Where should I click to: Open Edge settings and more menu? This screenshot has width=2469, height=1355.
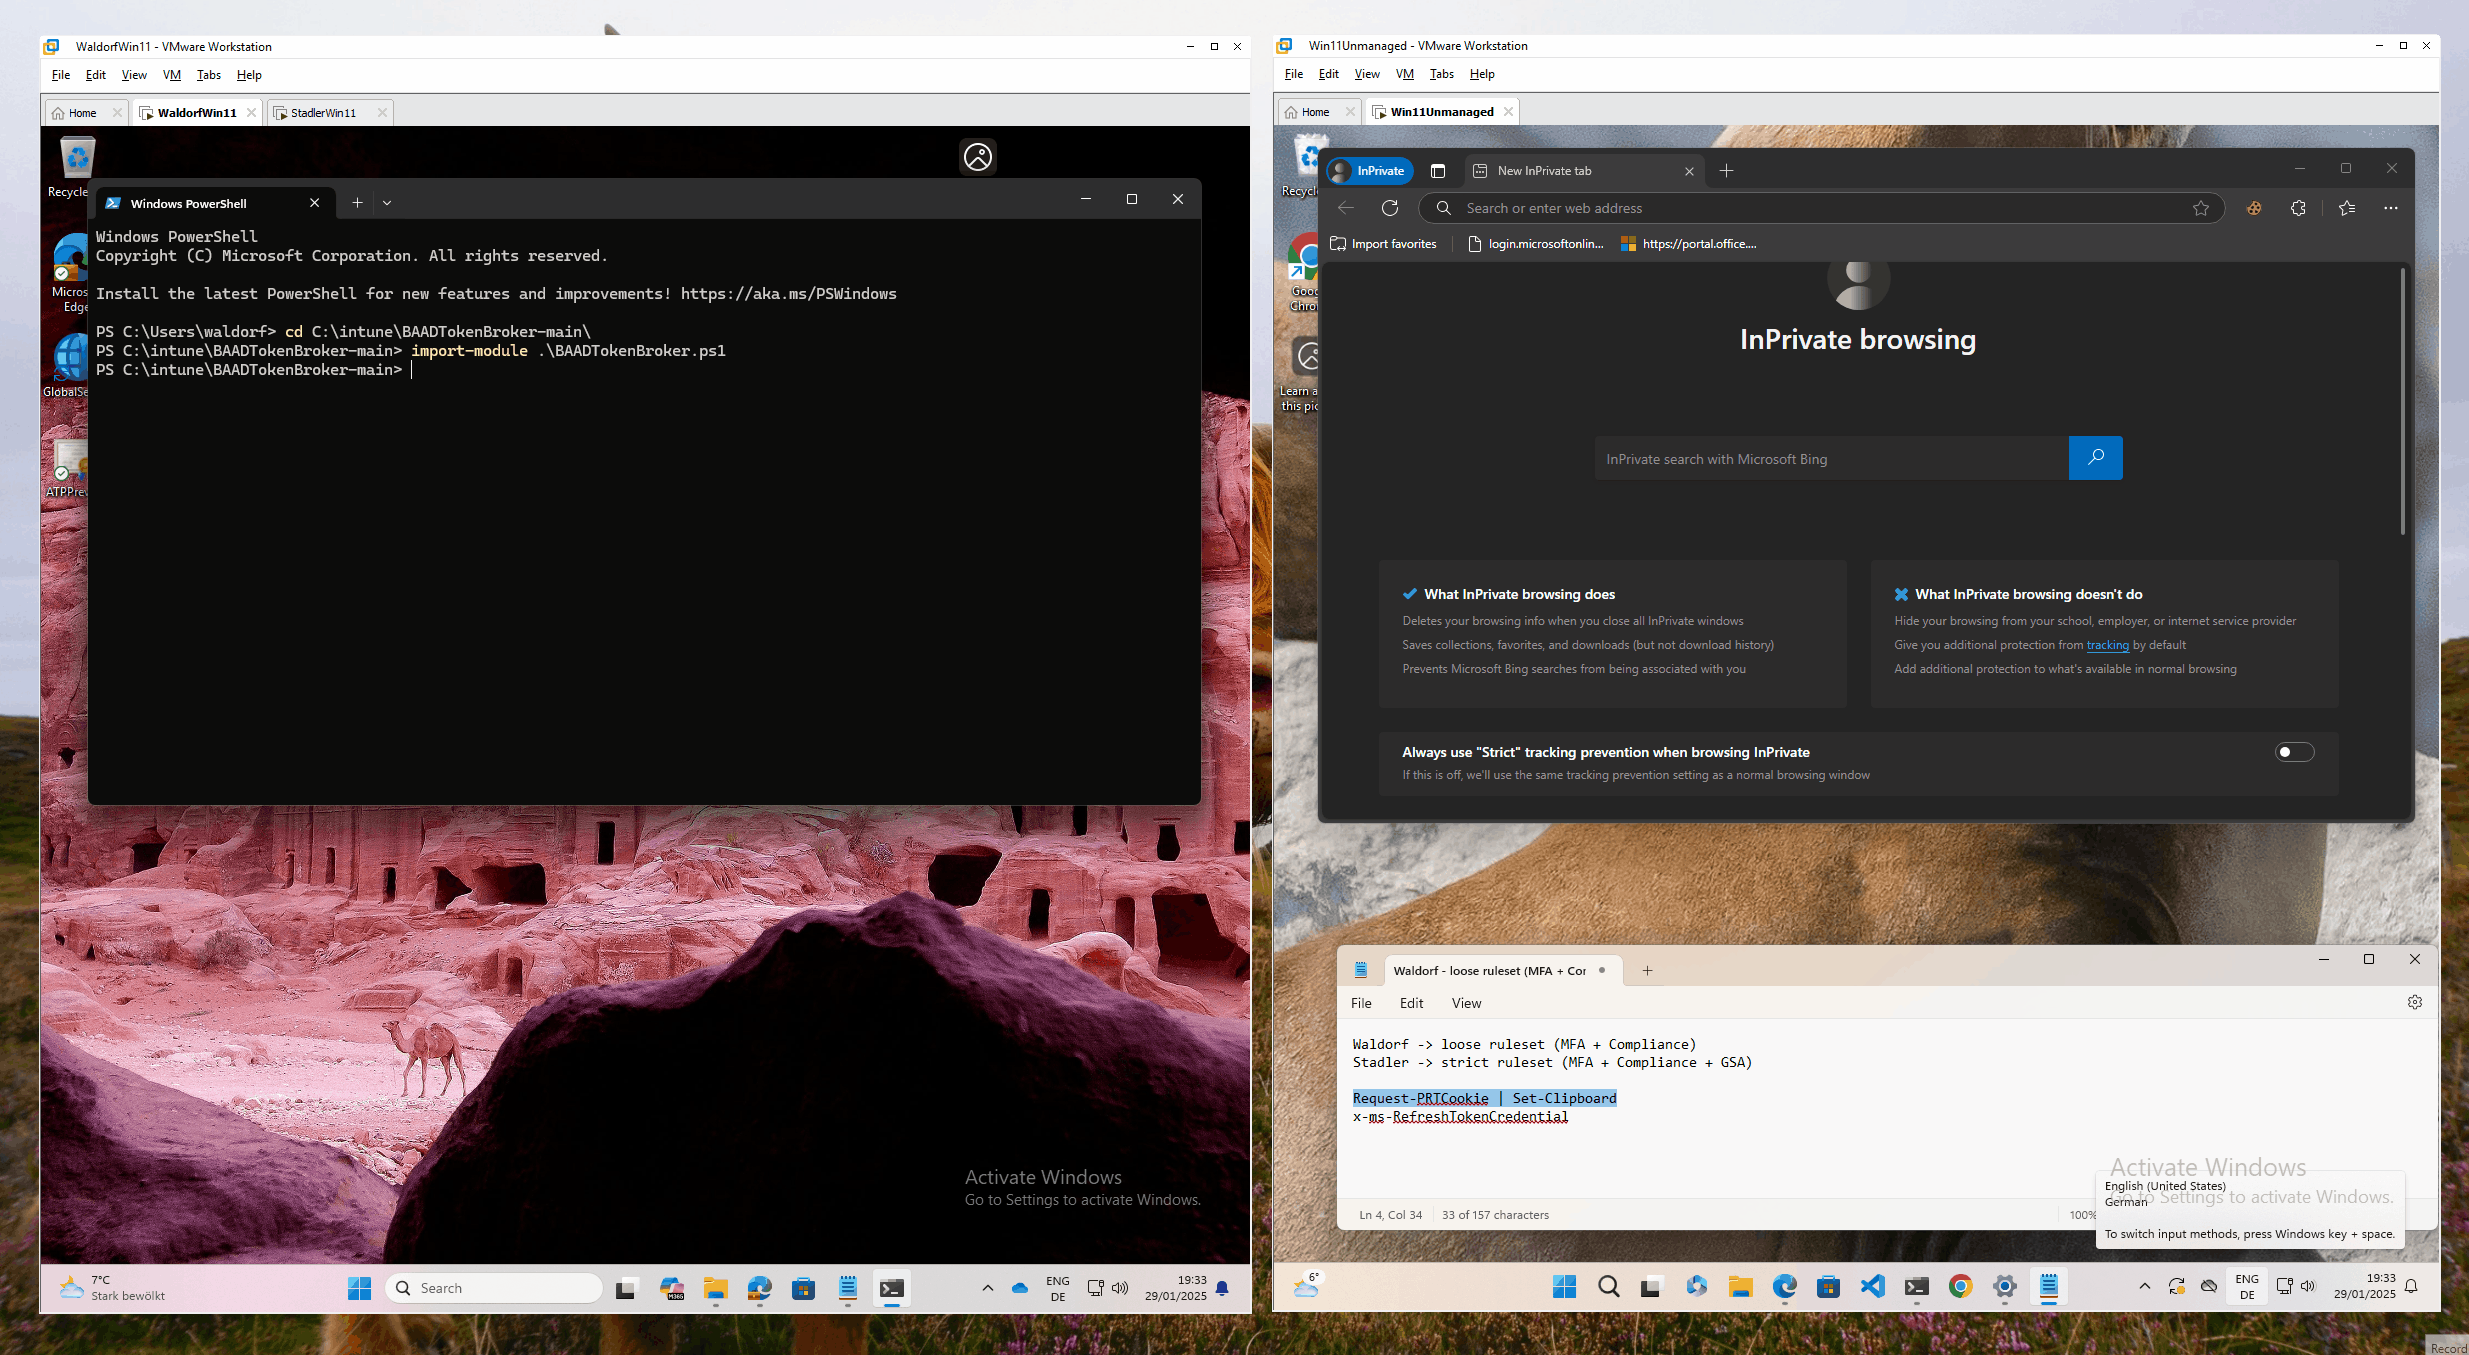point(2390,208)
